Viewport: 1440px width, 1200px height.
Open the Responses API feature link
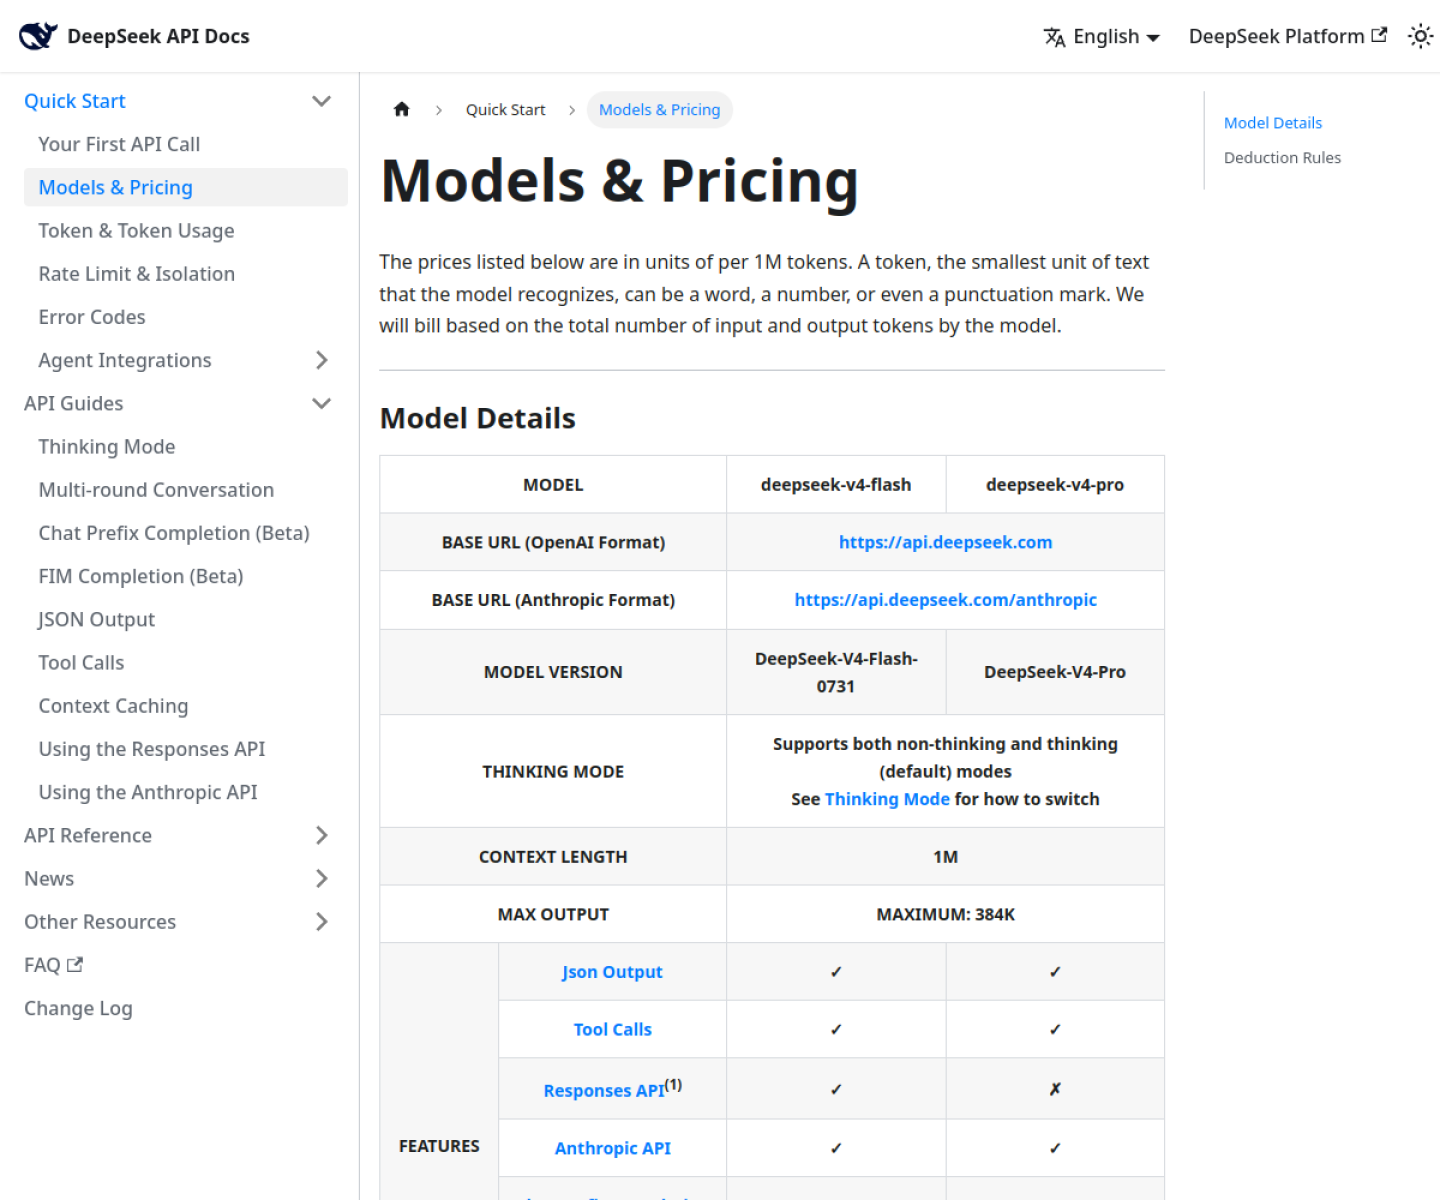coord(604,1090)
